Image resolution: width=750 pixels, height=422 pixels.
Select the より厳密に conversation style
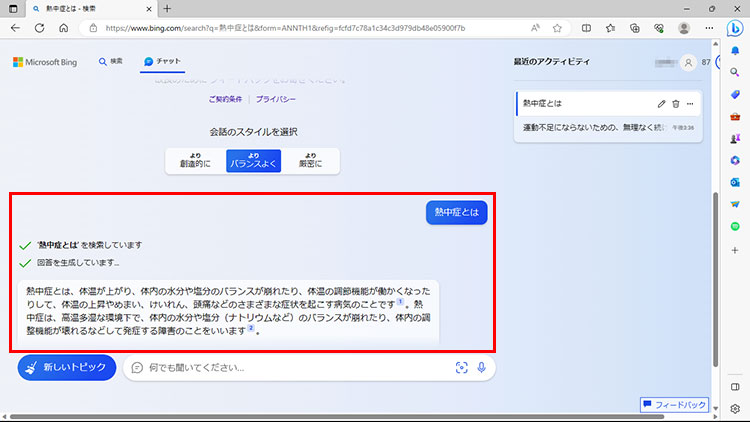pyautogui.click(x=310, y=160)
